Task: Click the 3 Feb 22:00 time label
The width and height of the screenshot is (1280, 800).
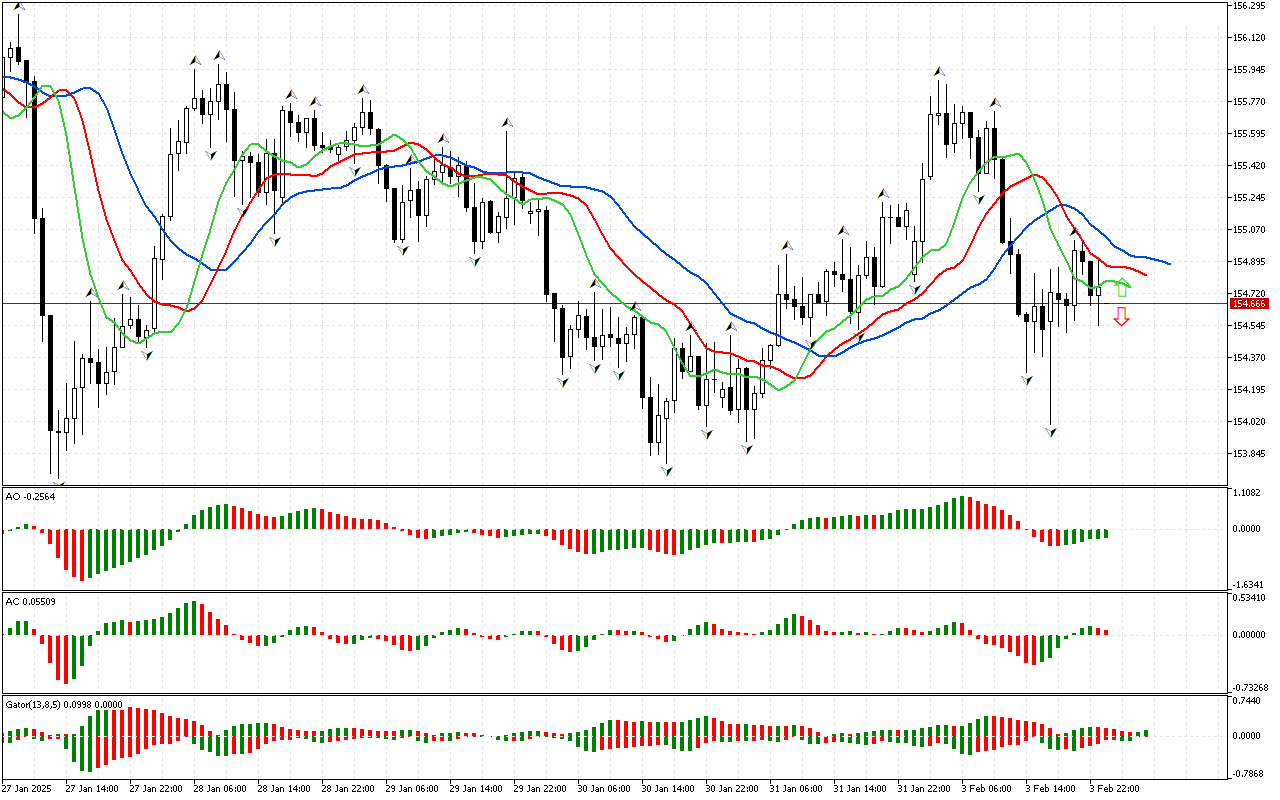Action: (x=1113, y=789)
